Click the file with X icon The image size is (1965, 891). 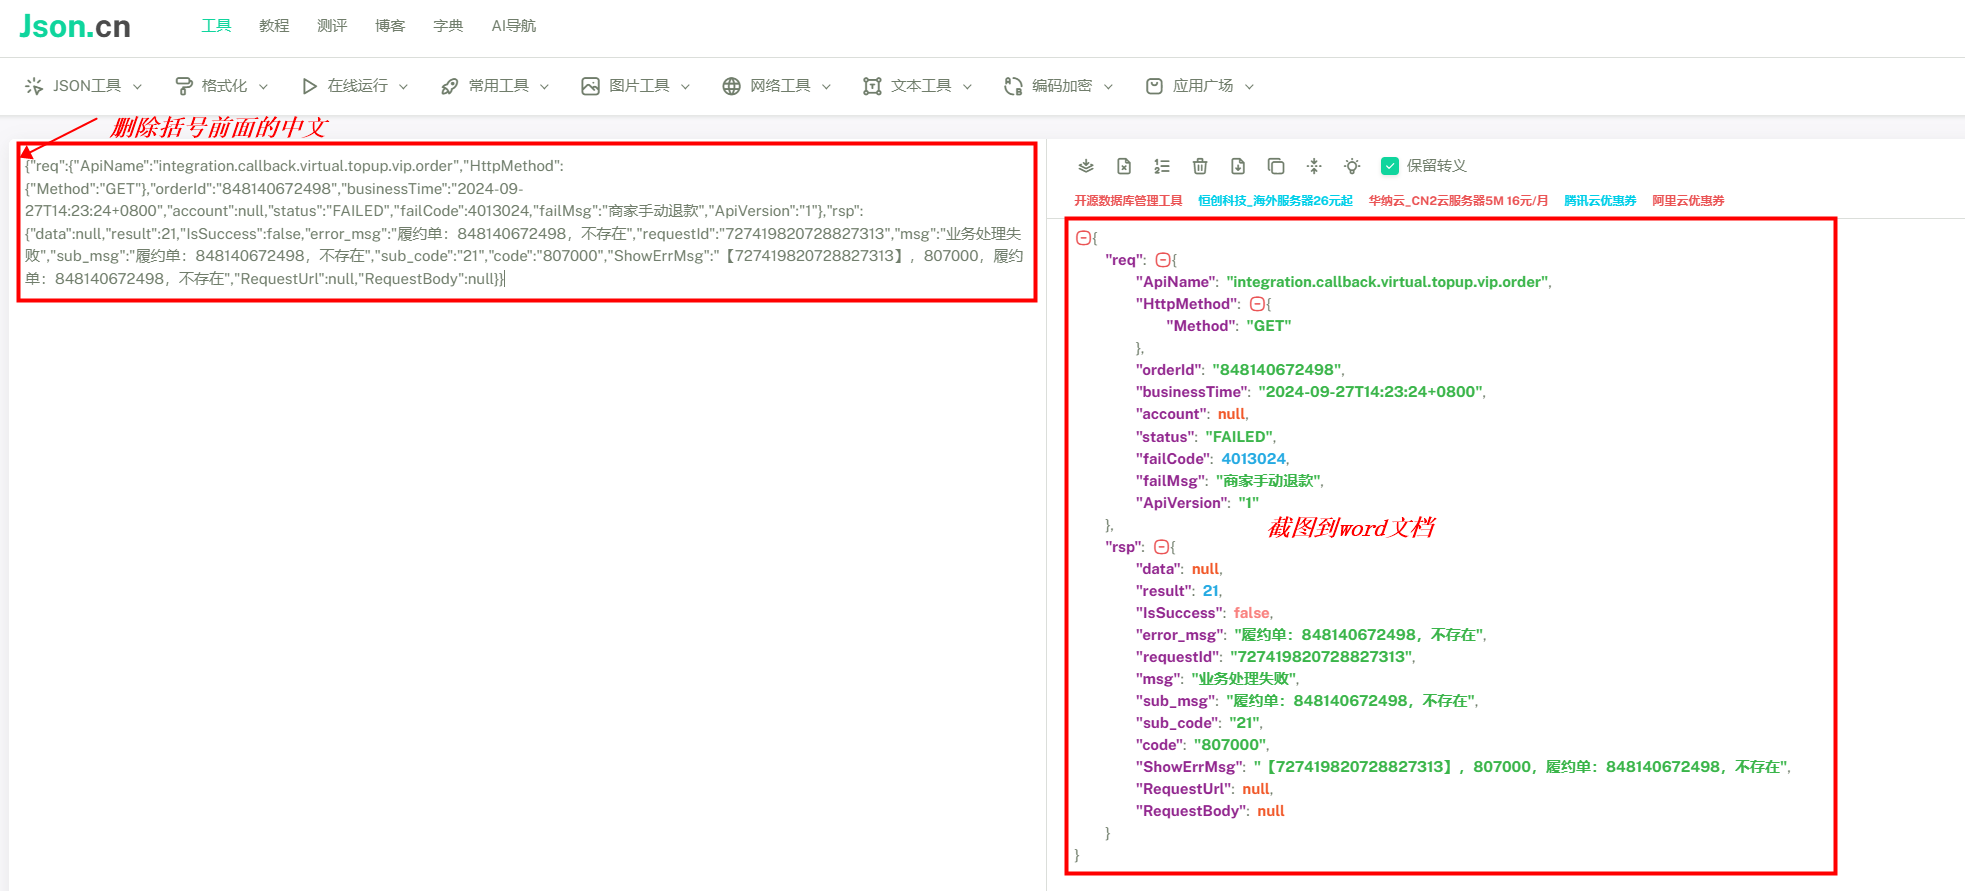tap(1124, 166)
